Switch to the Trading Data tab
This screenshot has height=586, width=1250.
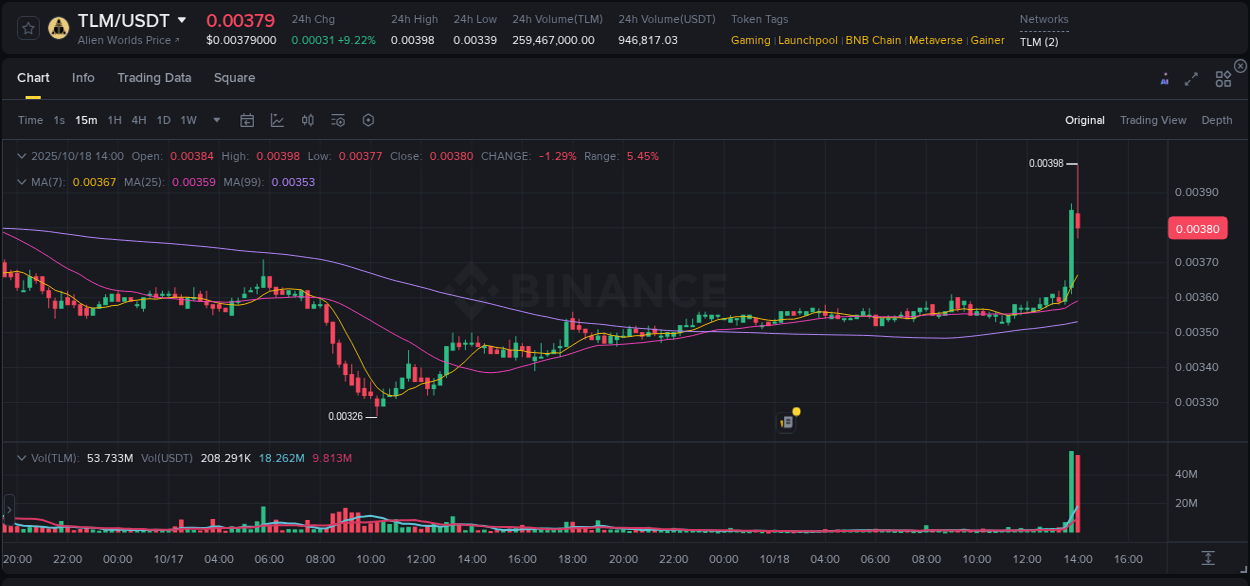154,78
